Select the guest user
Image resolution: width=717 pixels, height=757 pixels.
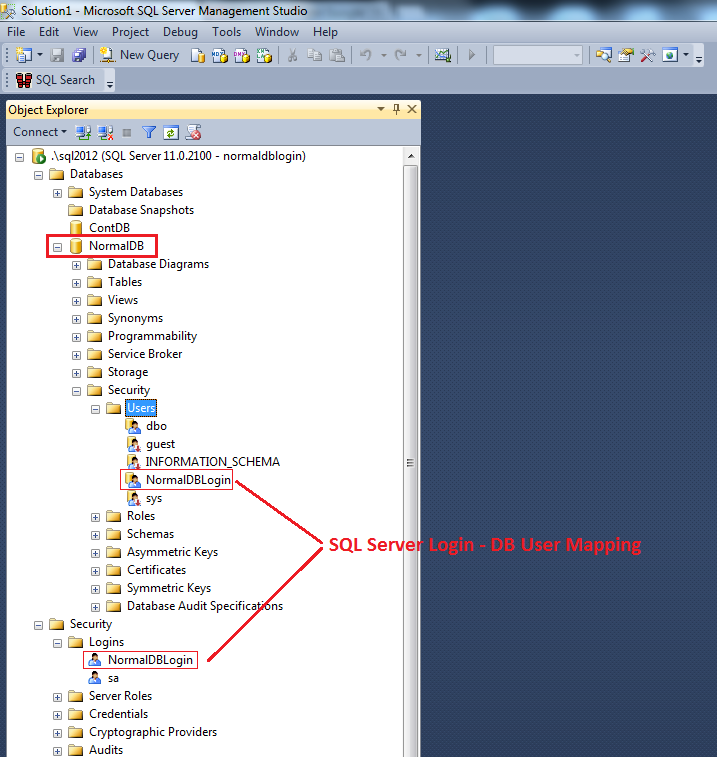click(160, 444)
